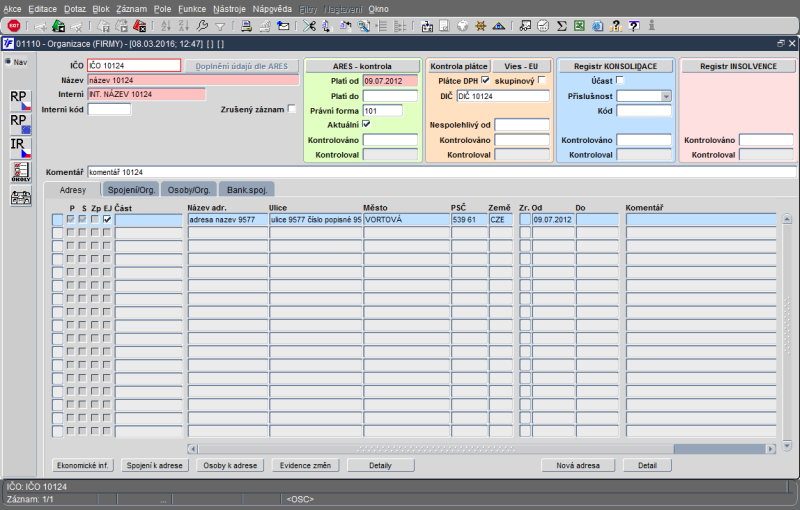This screenshot has width=800, height=510.
Task: Click the red cancel query toolbar icon
Action: click(139, 26)
